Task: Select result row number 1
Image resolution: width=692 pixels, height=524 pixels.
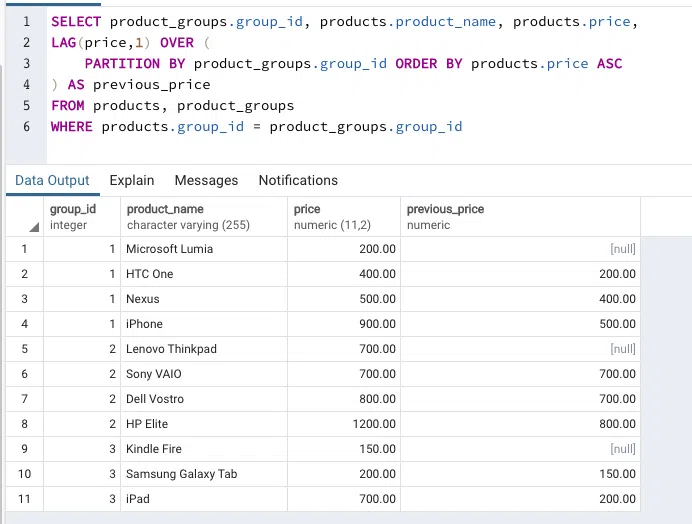Action: pos(25,249)
